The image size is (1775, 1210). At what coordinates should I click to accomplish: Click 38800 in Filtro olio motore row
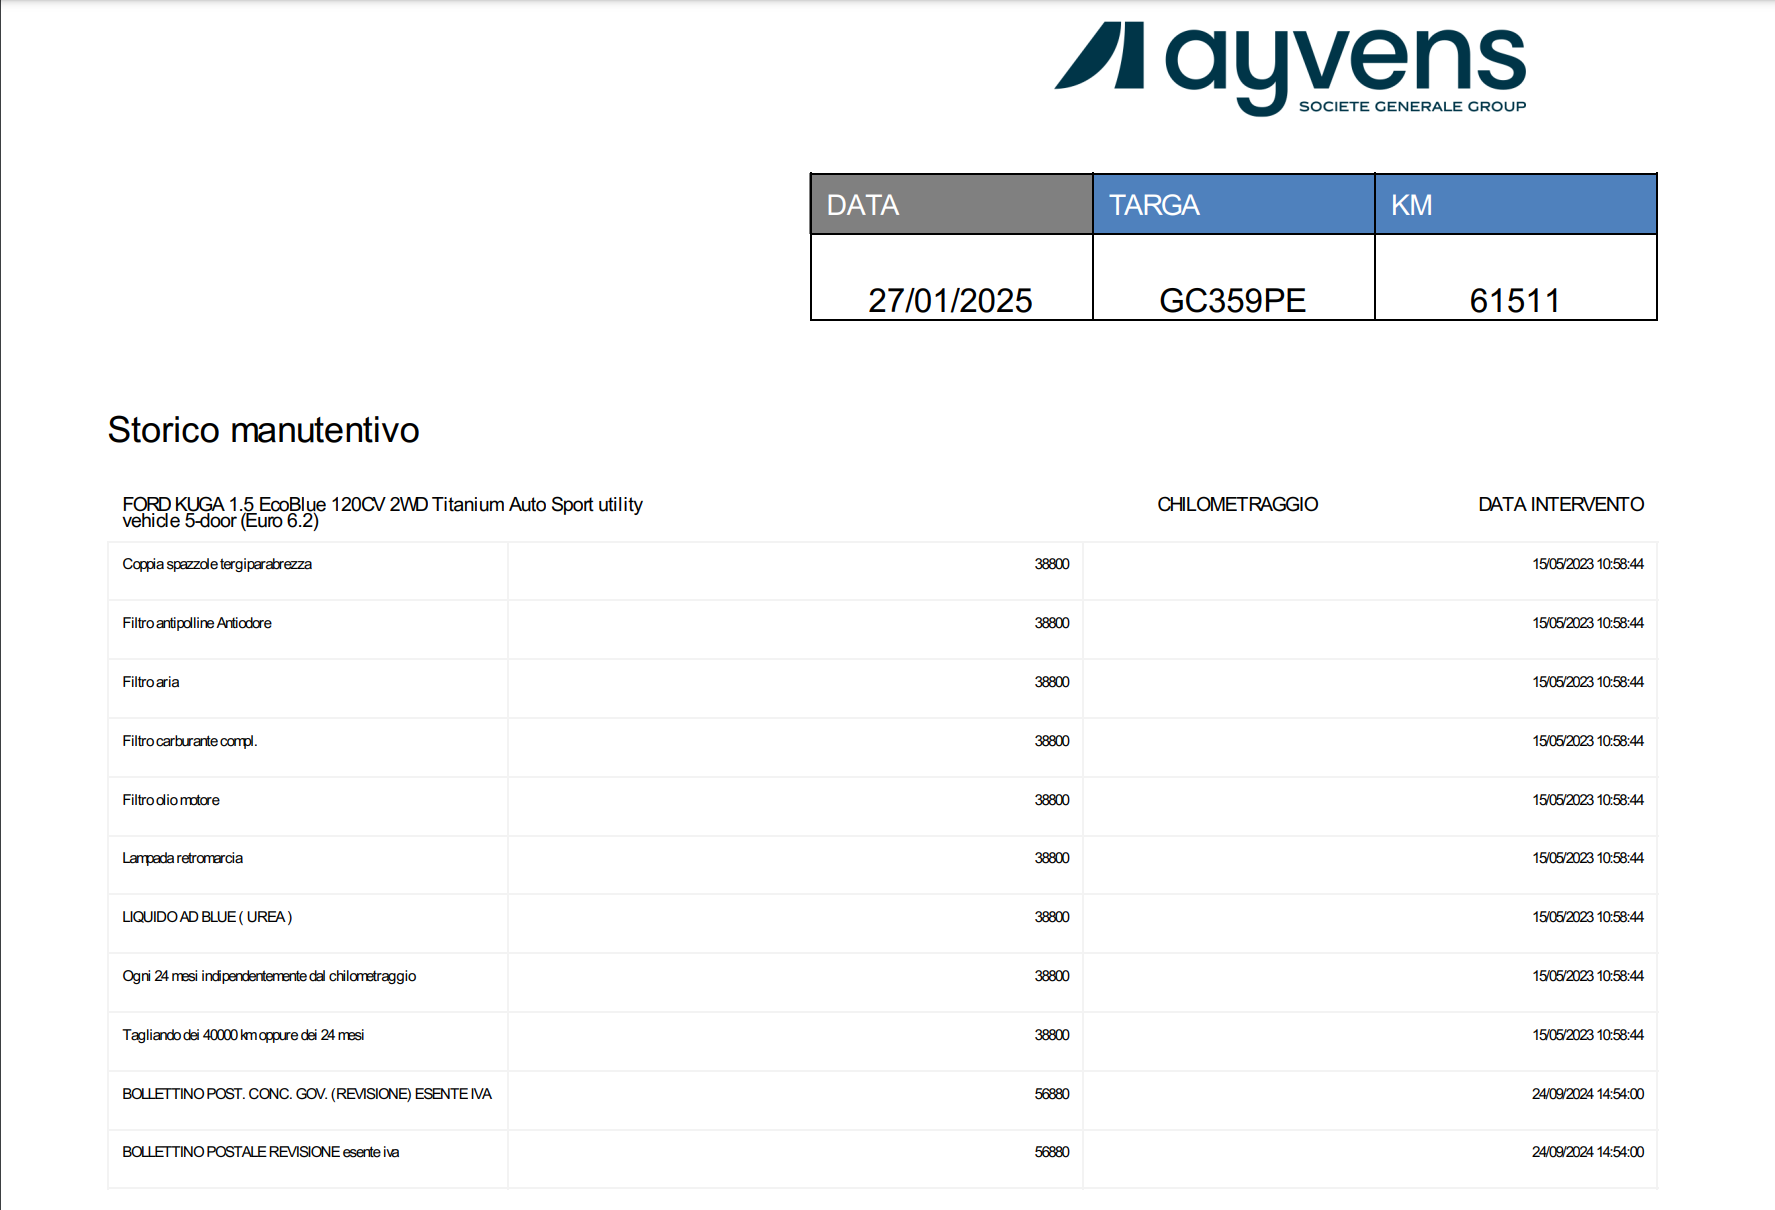tap(1052, 800)
